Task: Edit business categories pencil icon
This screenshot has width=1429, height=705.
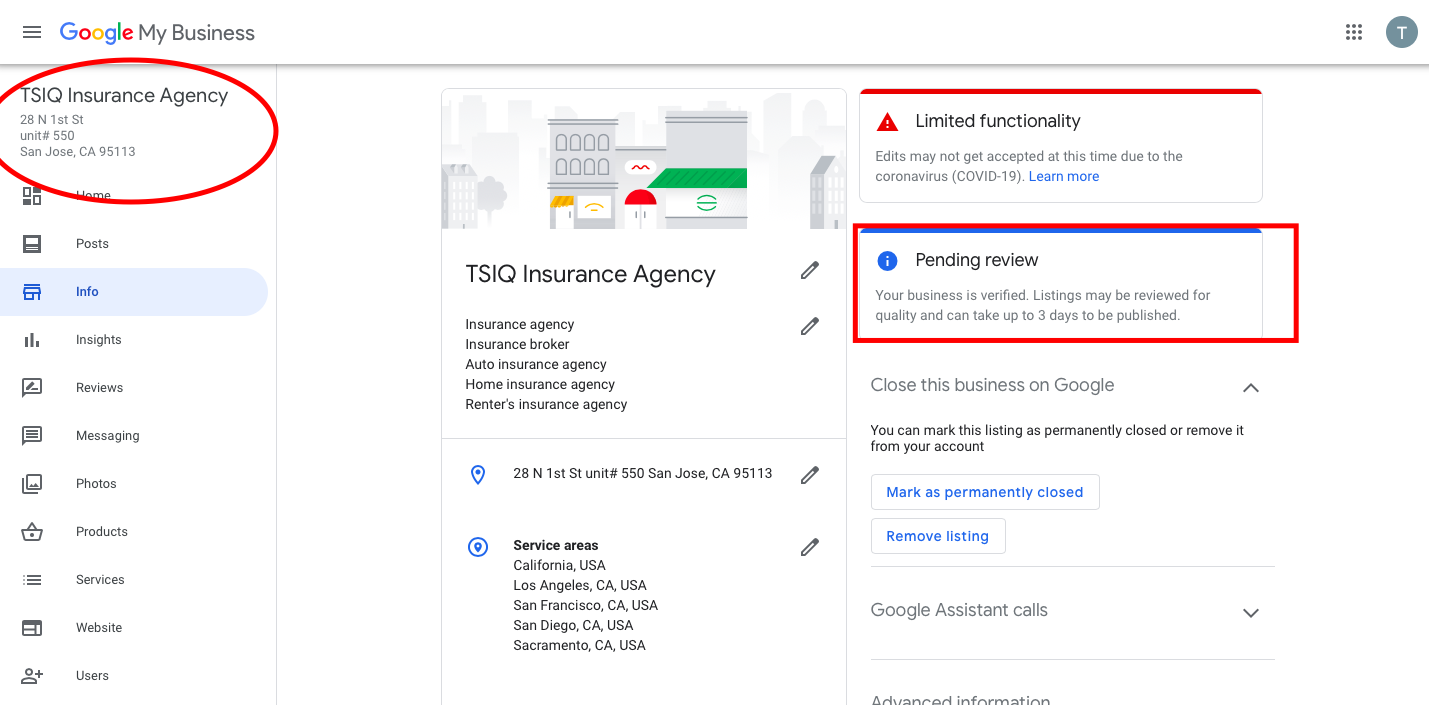Action: pos(810,326)
